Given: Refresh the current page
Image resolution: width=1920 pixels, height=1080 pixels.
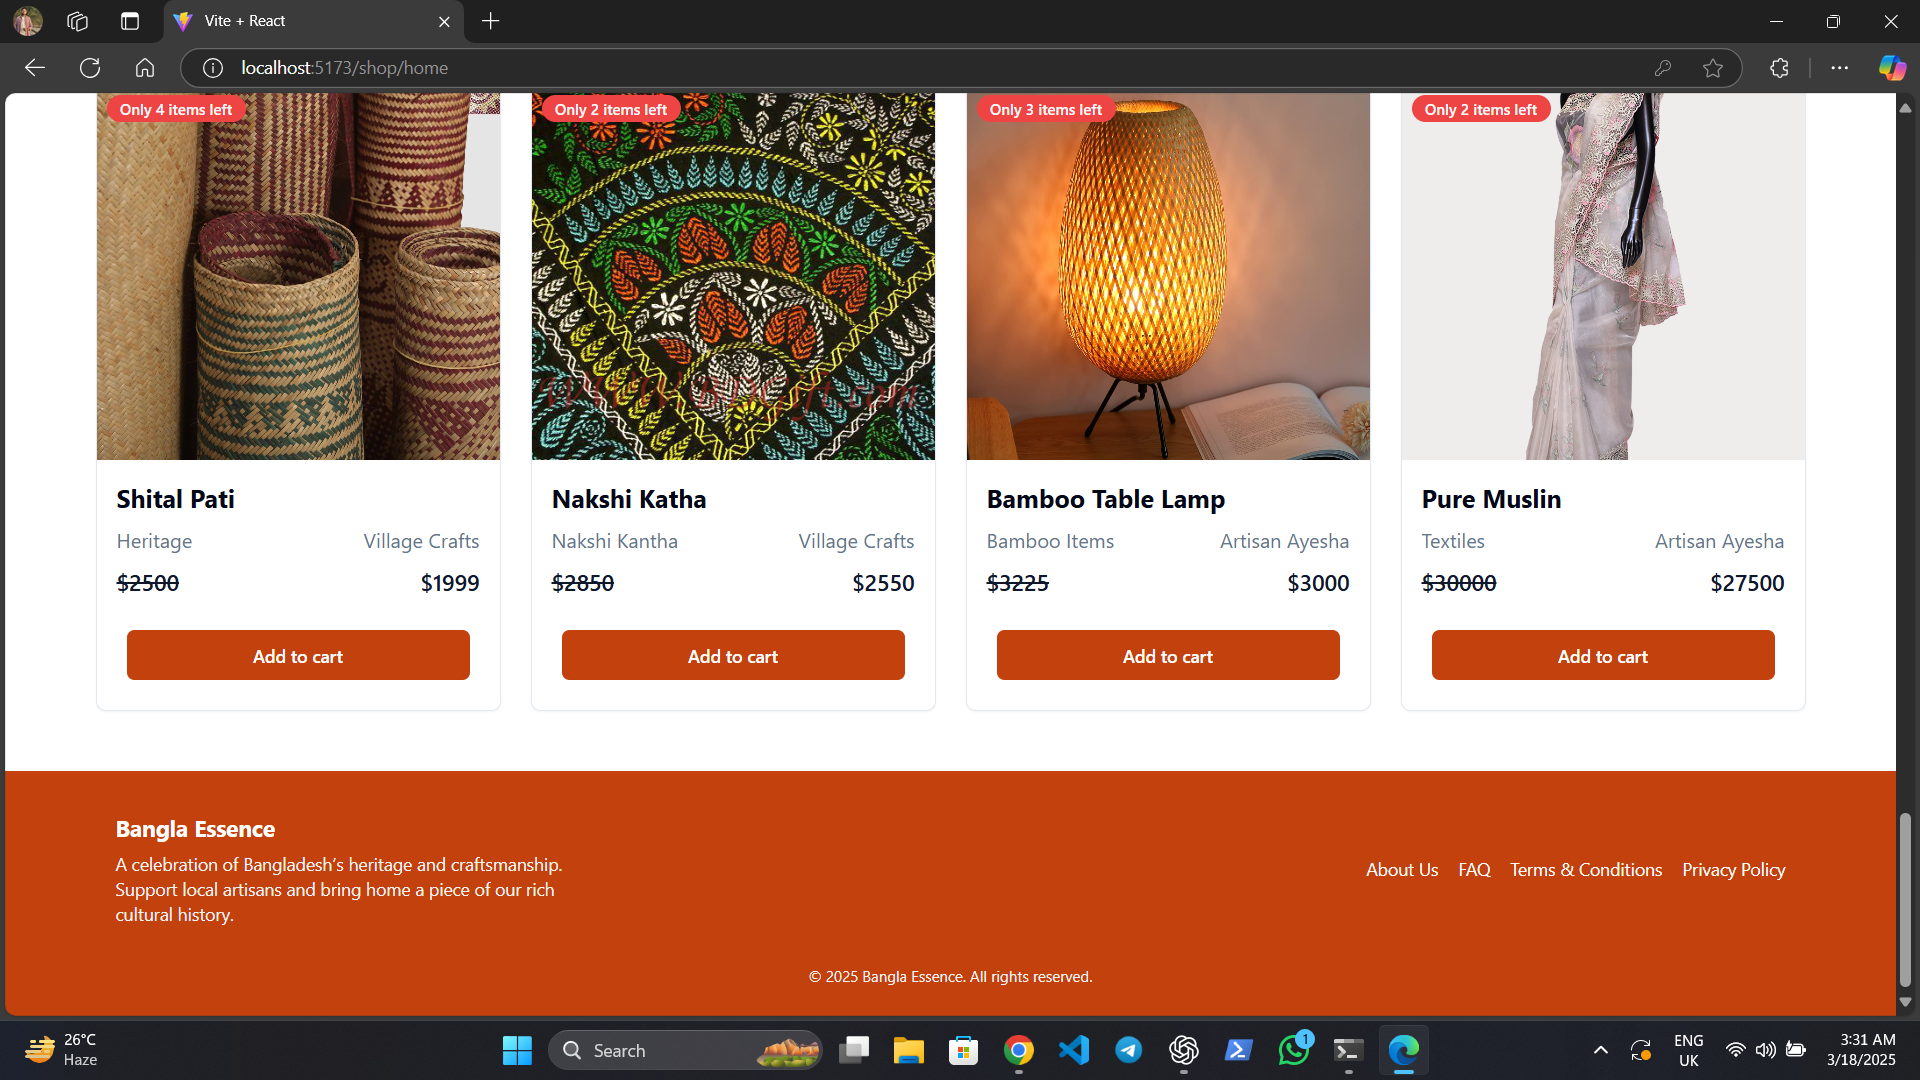Looking at the screenshot, I should 89,68.
